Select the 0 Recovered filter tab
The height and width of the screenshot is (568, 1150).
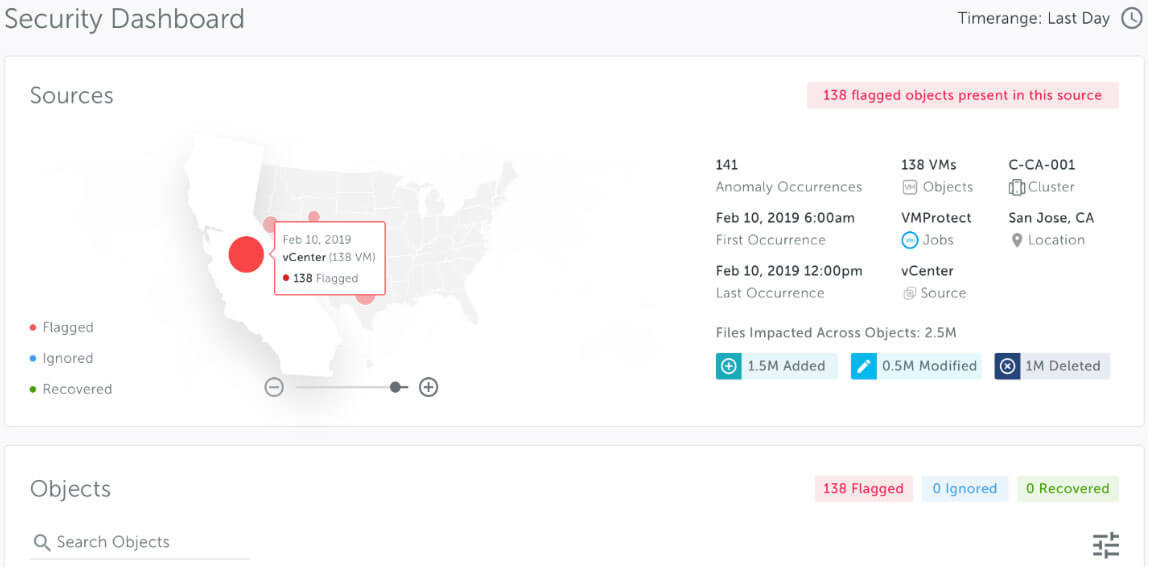1067,489
